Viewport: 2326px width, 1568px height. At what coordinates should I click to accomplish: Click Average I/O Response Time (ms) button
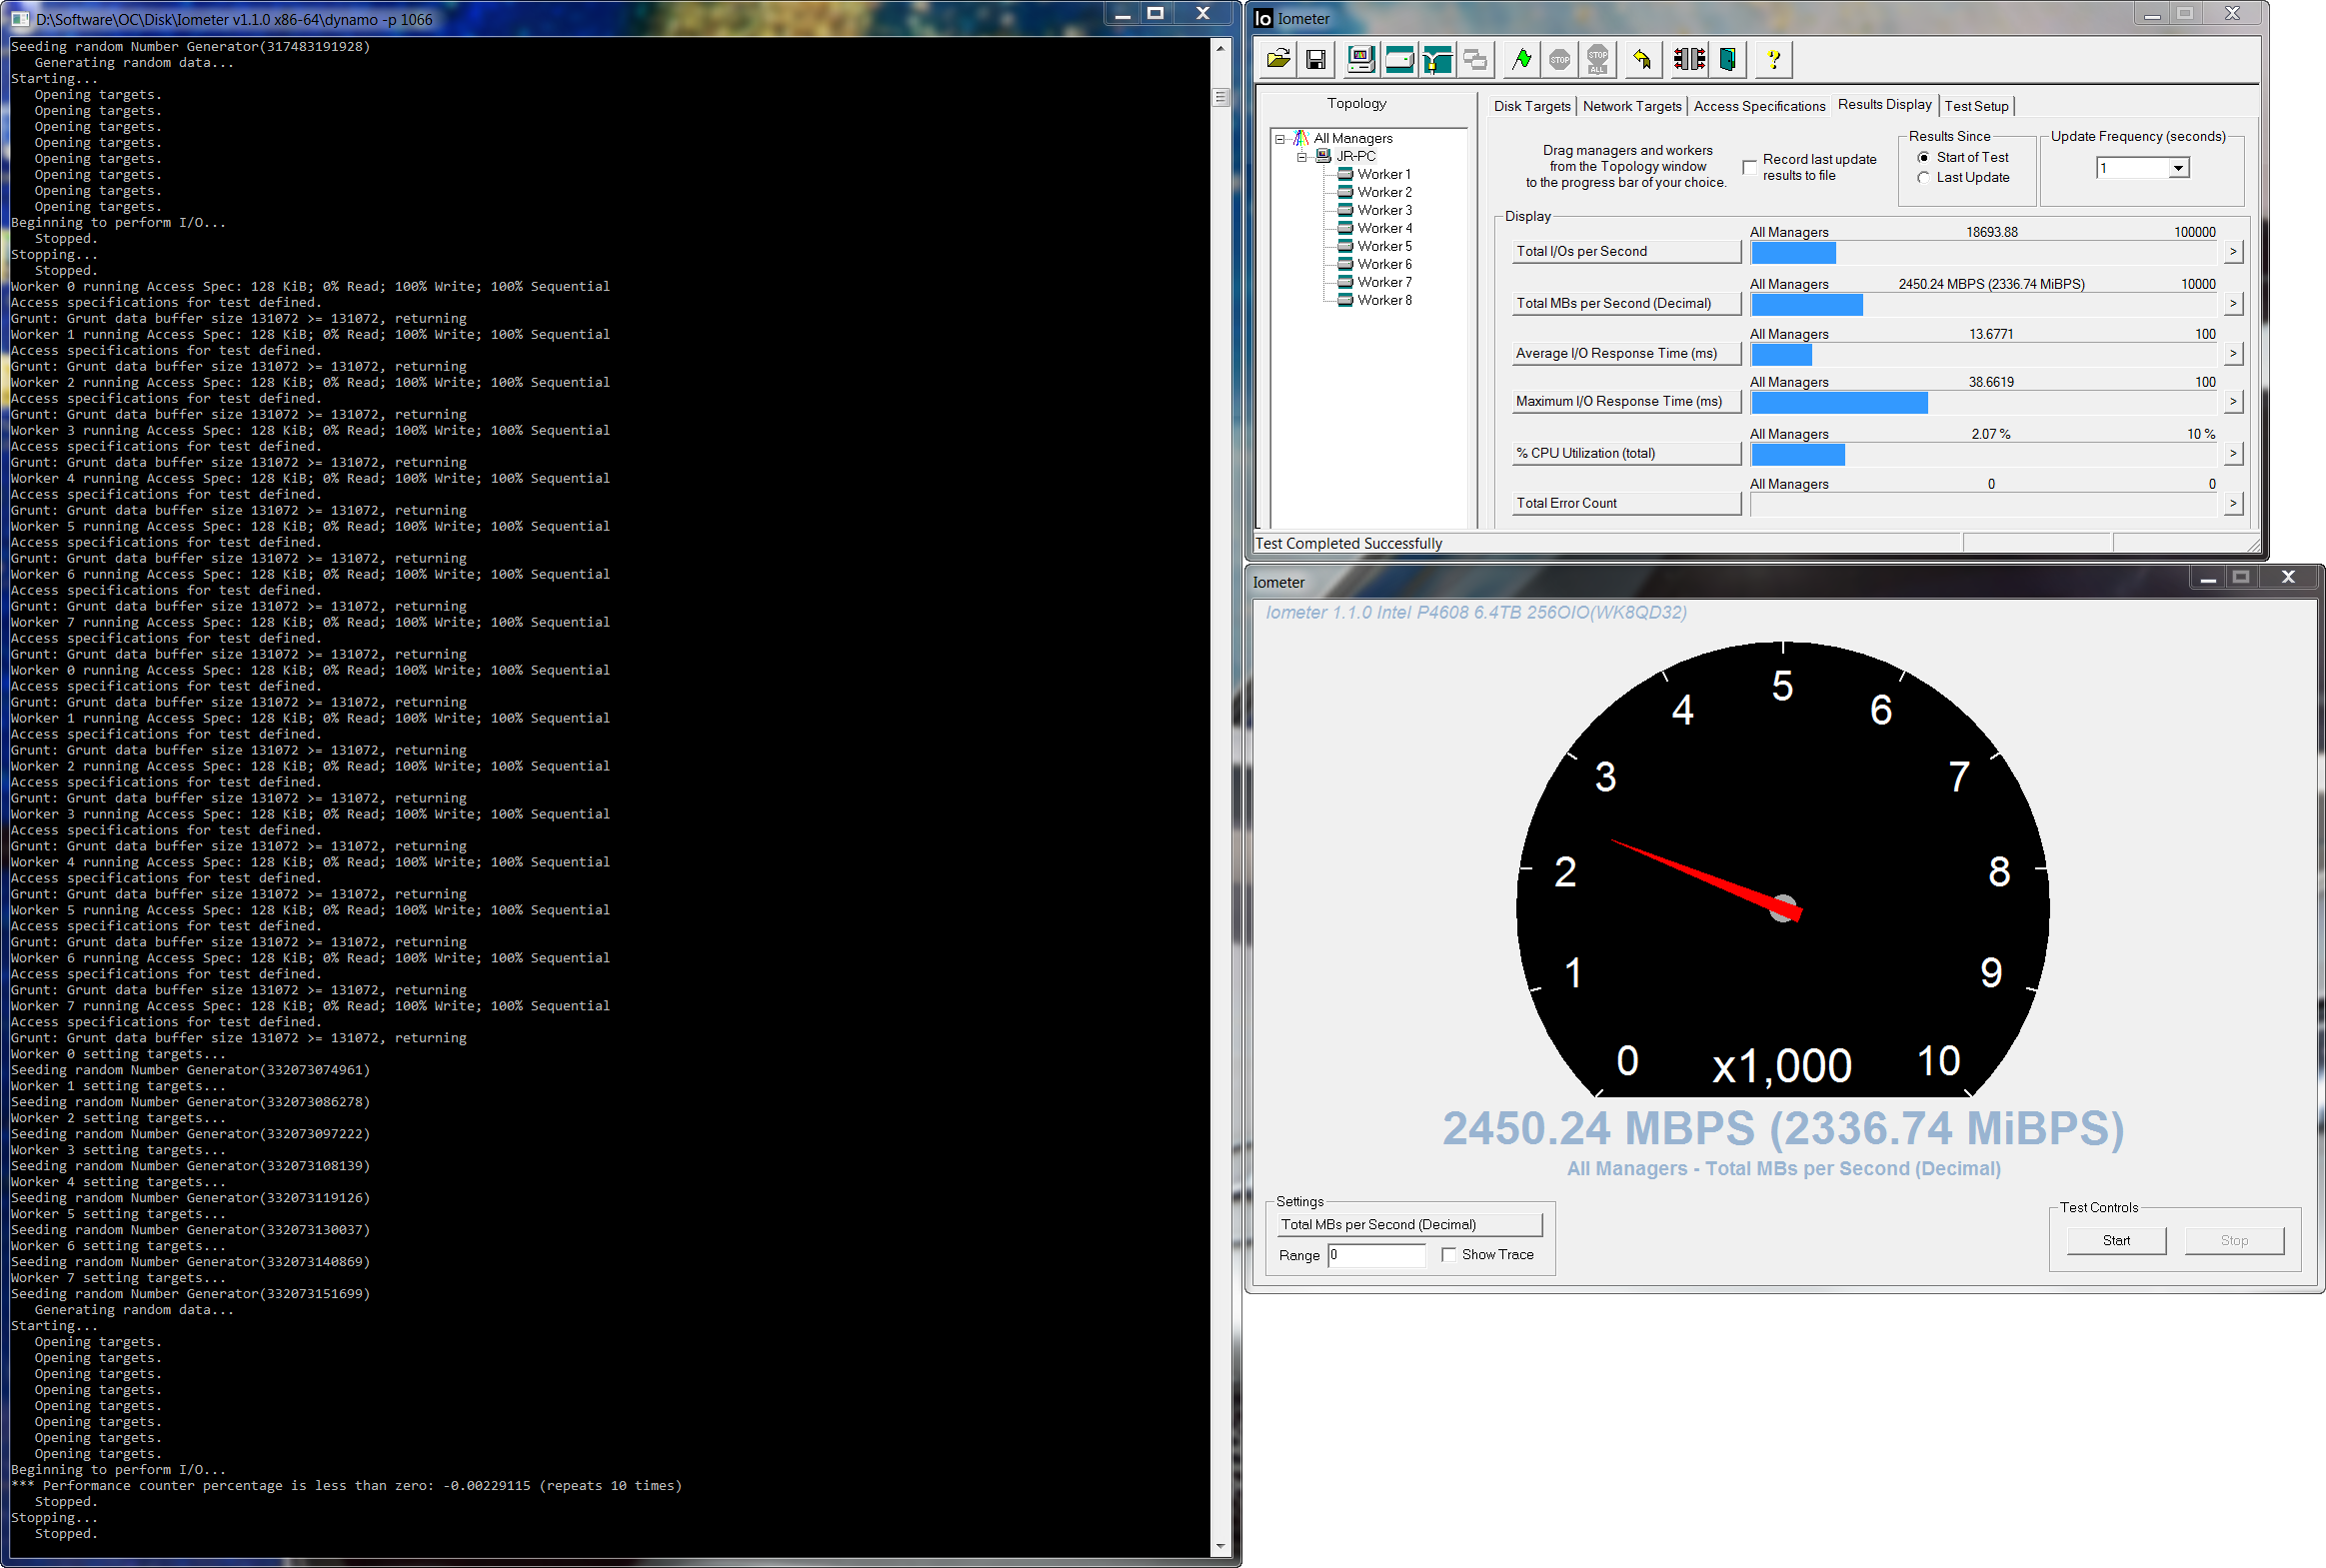pyautogui.click(x=1626, y=353)
